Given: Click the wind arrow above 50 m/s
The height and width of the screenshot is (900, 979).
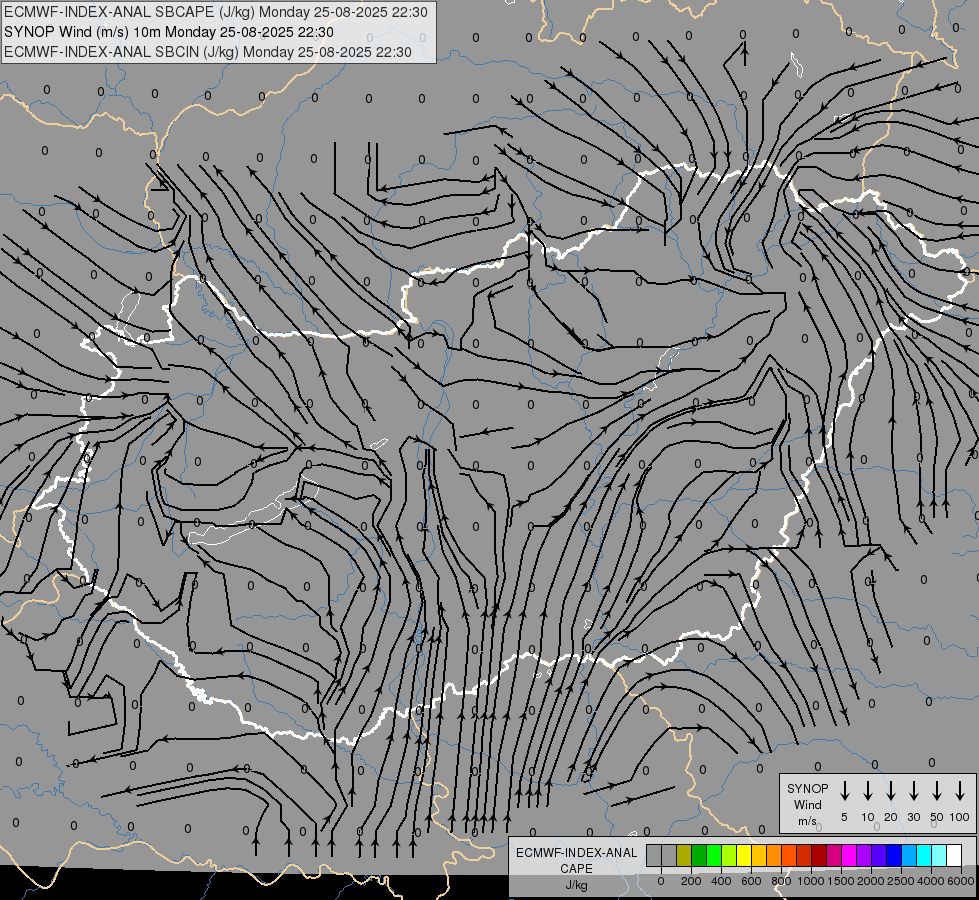Looking at the screenshot, I should pyautogui.click(x=937, y=791).
